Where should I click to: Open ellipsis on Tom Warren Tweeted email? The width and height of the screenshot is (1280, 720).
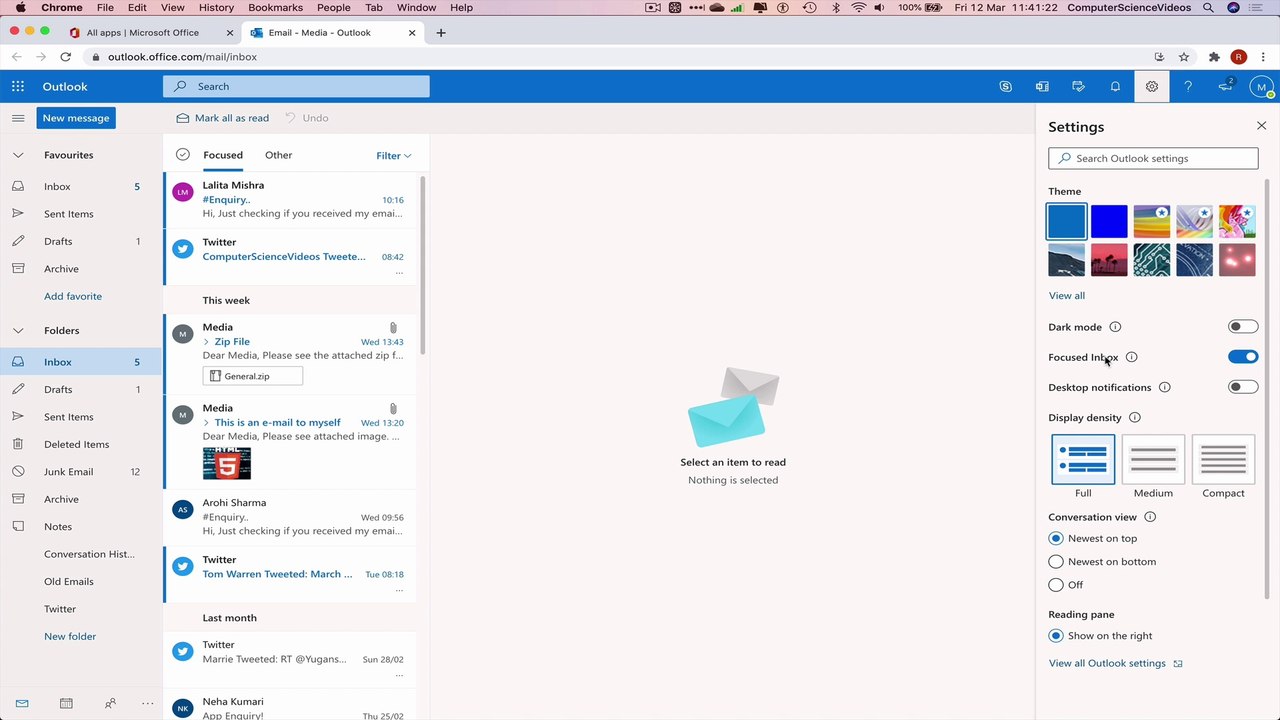click(399, 590)
